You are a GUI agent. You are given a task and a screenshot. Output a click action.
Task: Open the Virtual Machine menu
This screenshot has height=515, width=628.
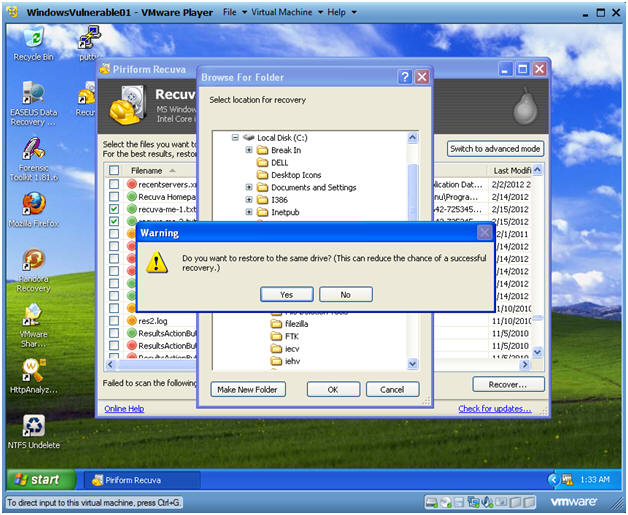287,12
